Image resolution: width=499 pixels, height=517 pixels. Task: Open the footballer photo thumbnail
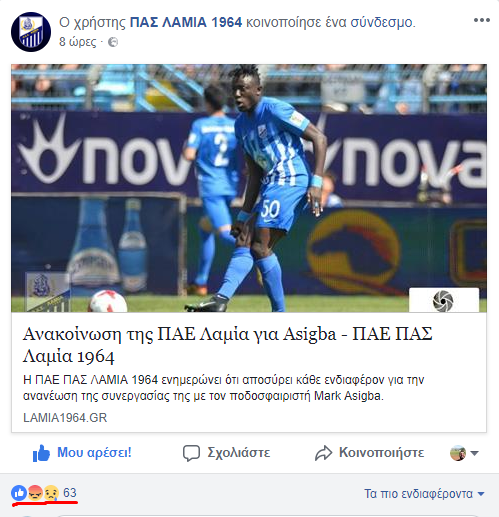point(249,188)
